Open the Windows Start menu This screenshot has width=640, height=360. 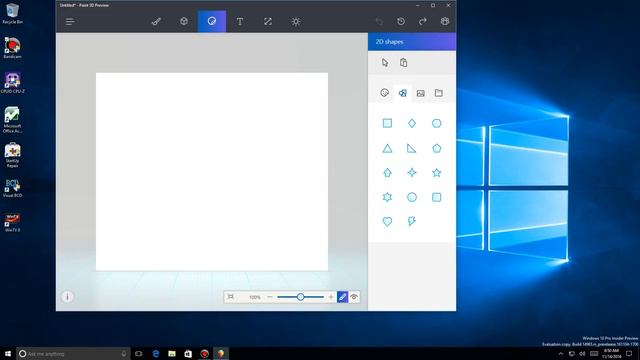click(x=8, y=353)
